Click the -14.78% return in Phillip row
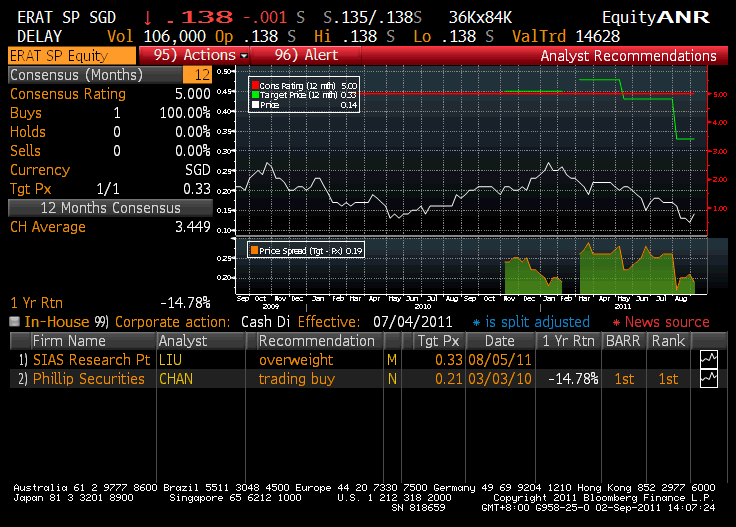 pyautogui.click(x=574, y=379)
